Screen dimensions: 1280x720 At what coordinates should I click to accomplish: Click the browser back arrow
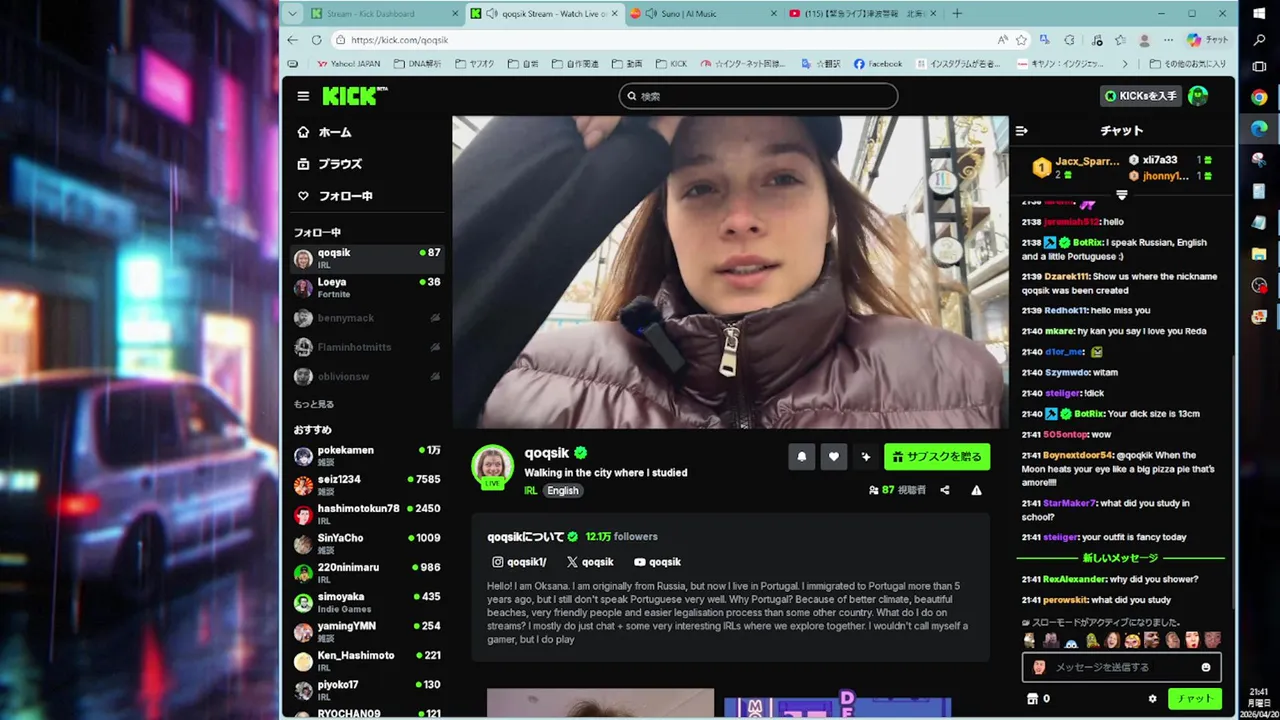[292, 40]
